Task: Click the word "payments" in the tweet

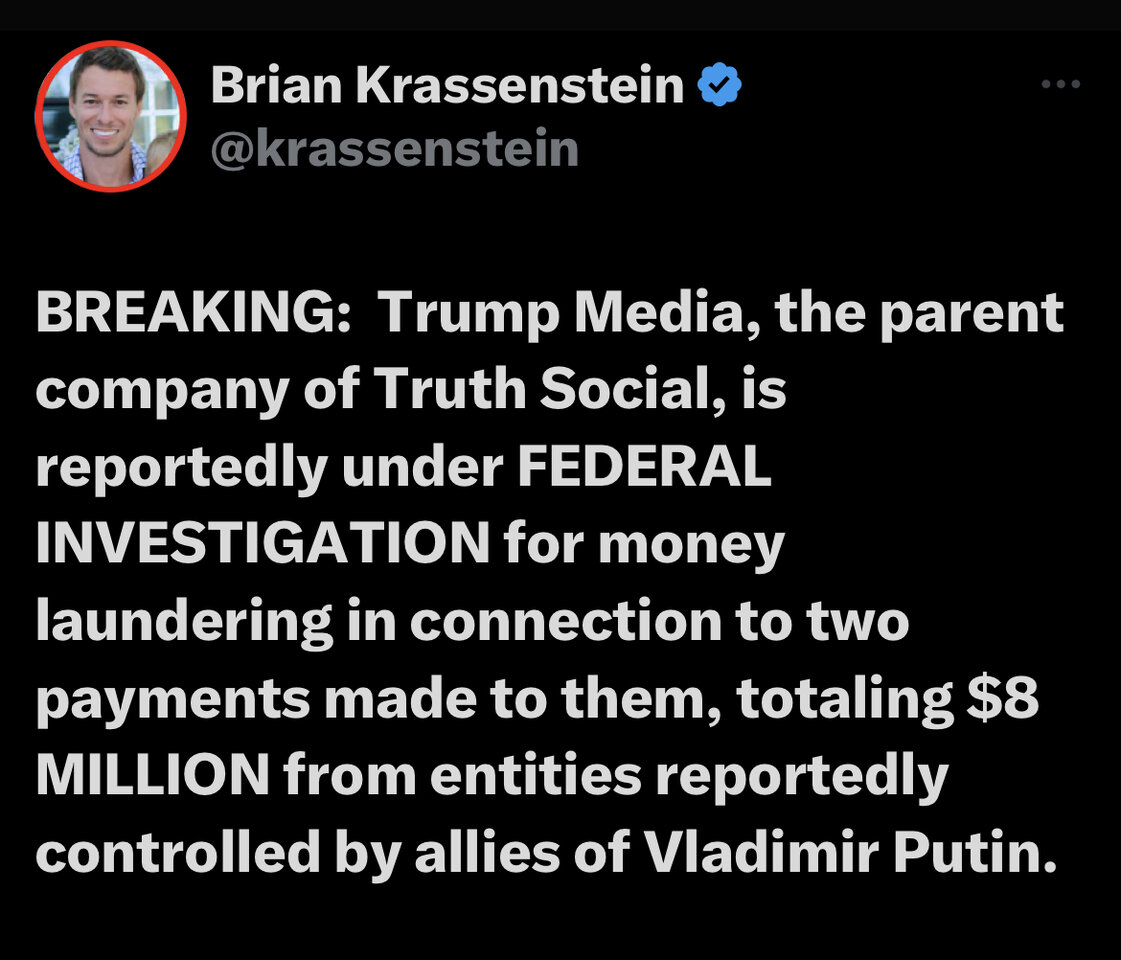Action: pos(173,700)
